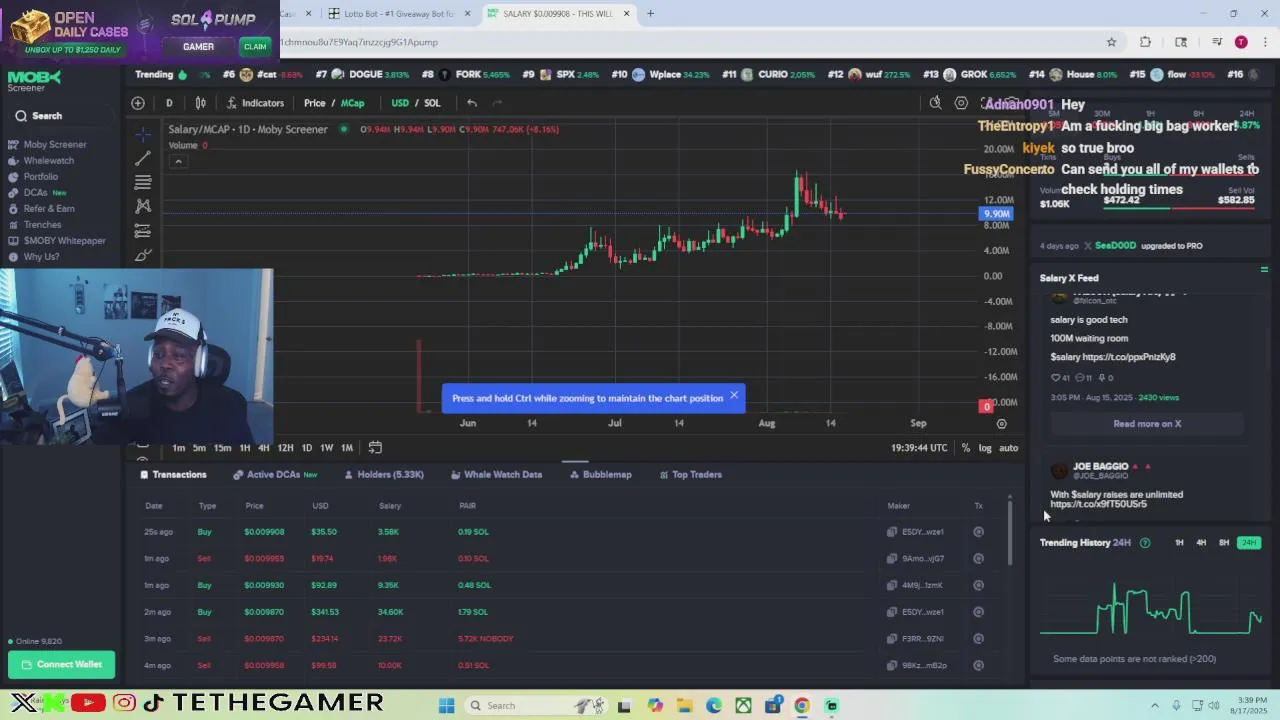This screenshot has width=1280, height=720.
Task: Open the time axis settings gear icon
Action: [1001, 424]
